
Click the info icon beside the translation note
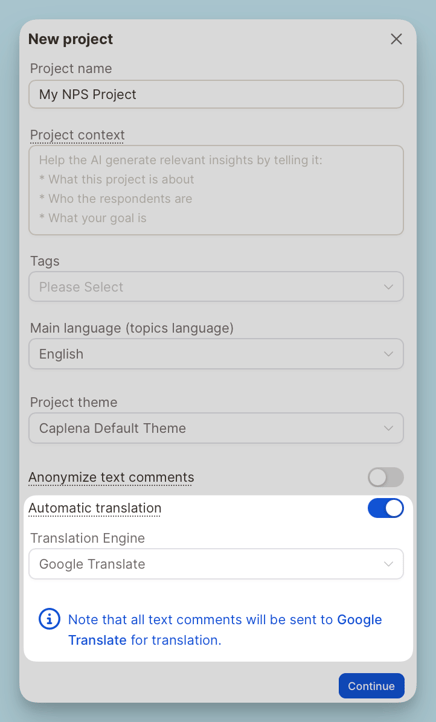coord(49,619)
